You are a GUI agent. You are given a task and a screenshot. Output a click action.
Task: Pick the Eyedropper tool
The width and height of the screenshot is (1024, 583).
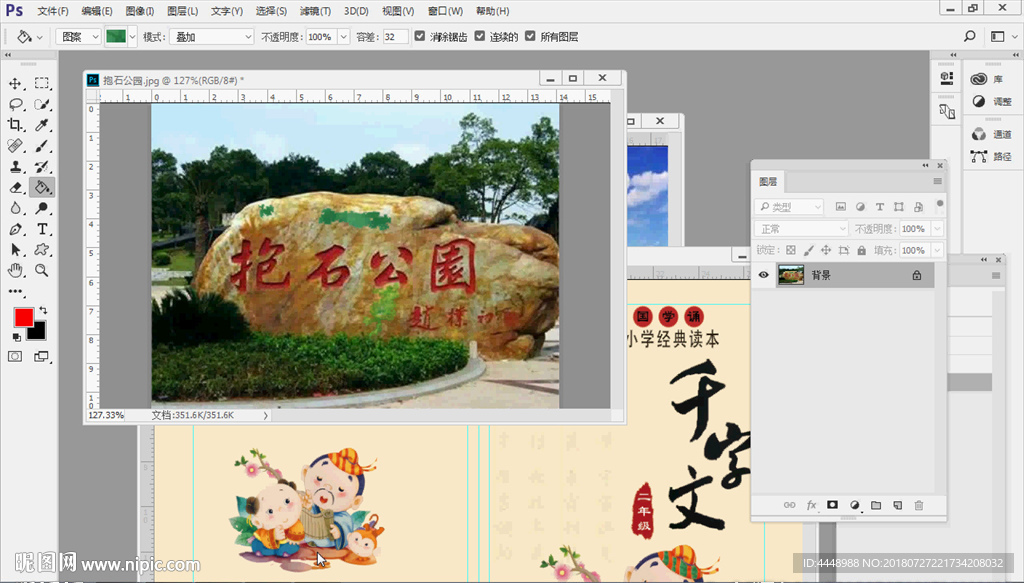point(42,125)
